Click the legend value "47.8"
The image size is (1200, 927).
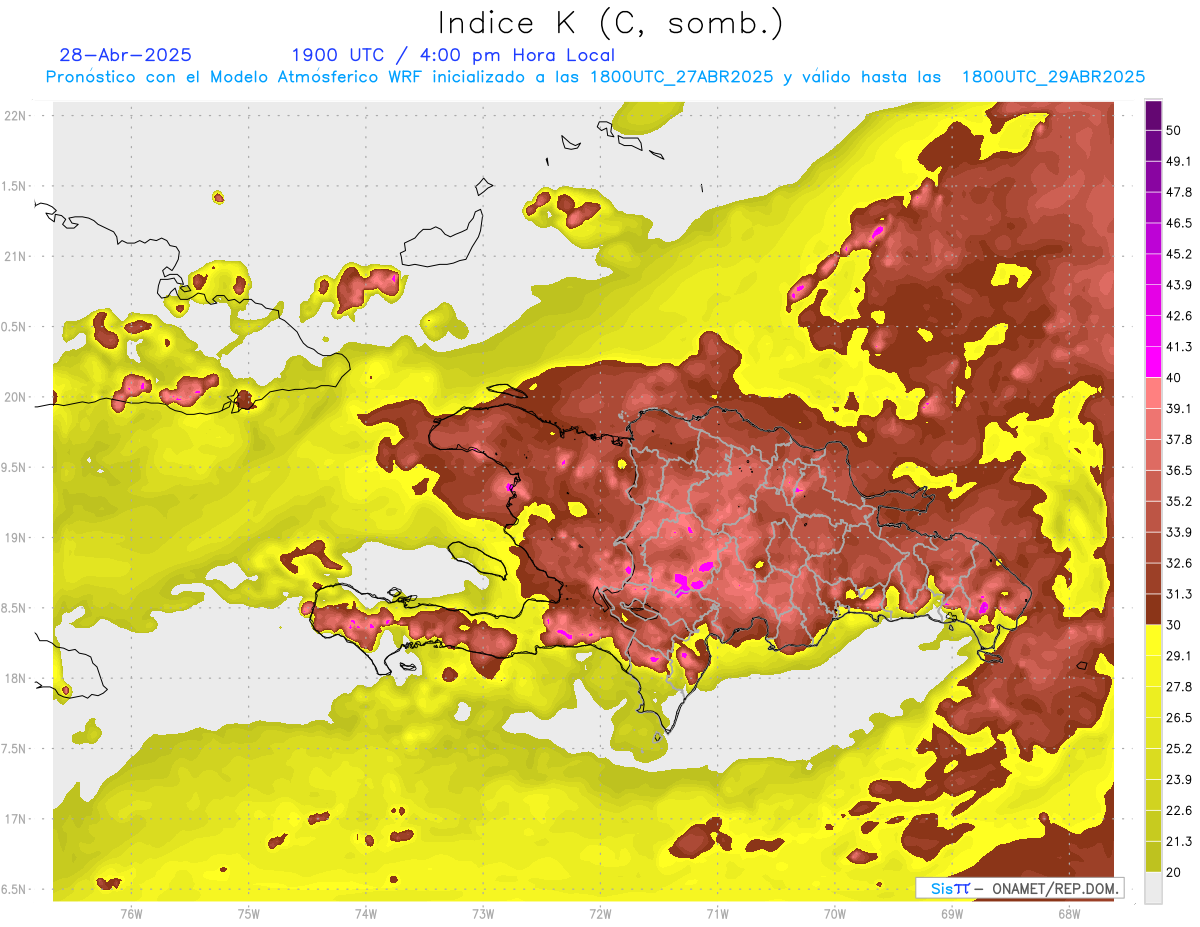pos(1178,192)
